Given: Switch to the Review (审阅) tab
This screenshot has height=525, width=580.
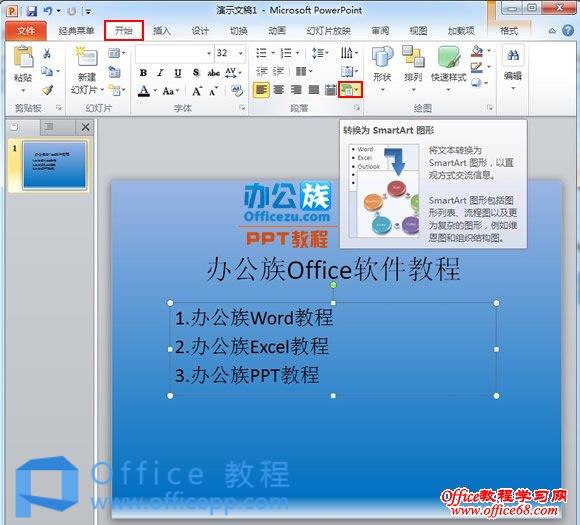Looking at the screenshot, I should [x=380, y=30].
